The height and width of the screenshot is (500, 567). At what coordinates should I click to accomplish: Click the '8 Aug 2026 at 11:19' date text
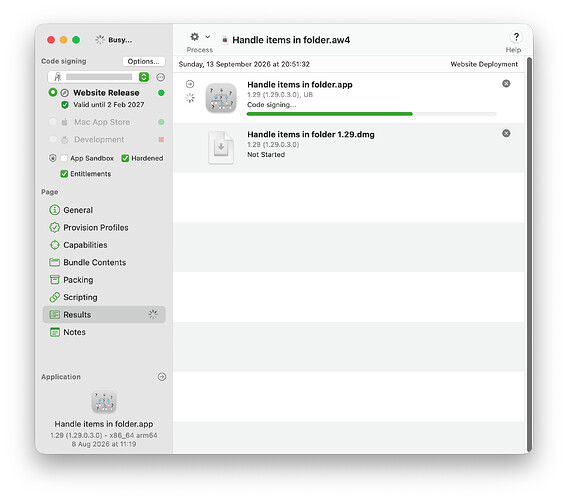(x=104, y=444)
